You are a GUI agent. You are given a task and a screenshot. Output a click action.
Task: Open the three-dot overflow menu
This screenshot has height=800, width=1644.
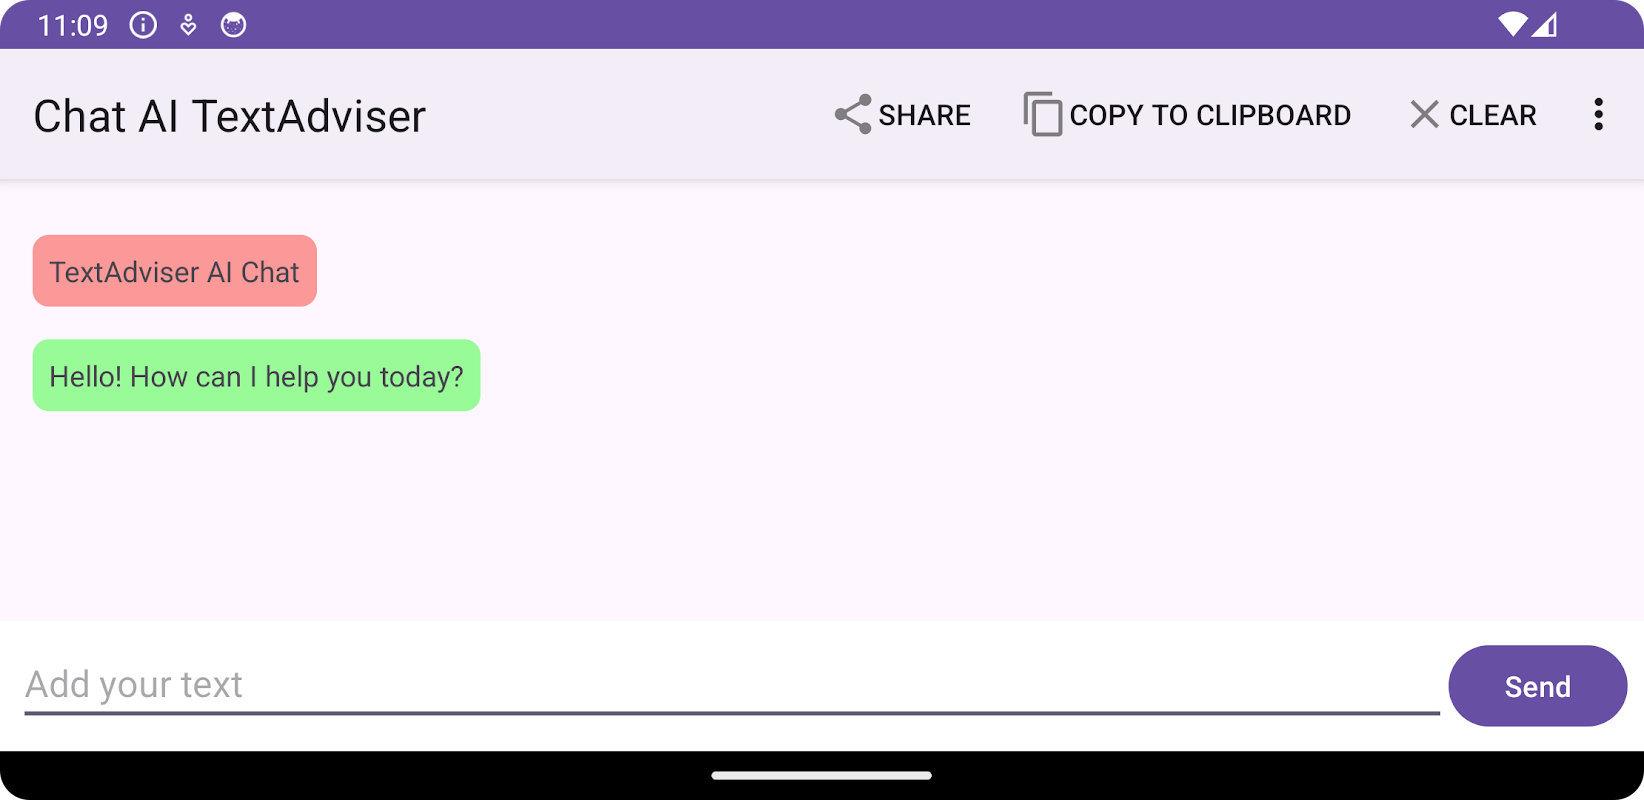tap(1598, 115)
